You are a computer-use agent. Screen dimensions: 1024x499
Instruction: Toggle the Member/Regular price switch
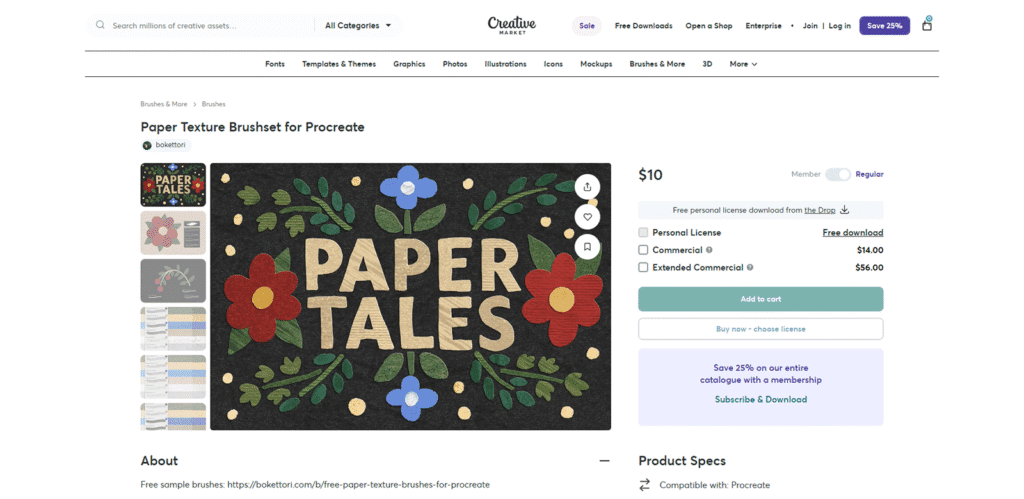click(x=838, y=174)
